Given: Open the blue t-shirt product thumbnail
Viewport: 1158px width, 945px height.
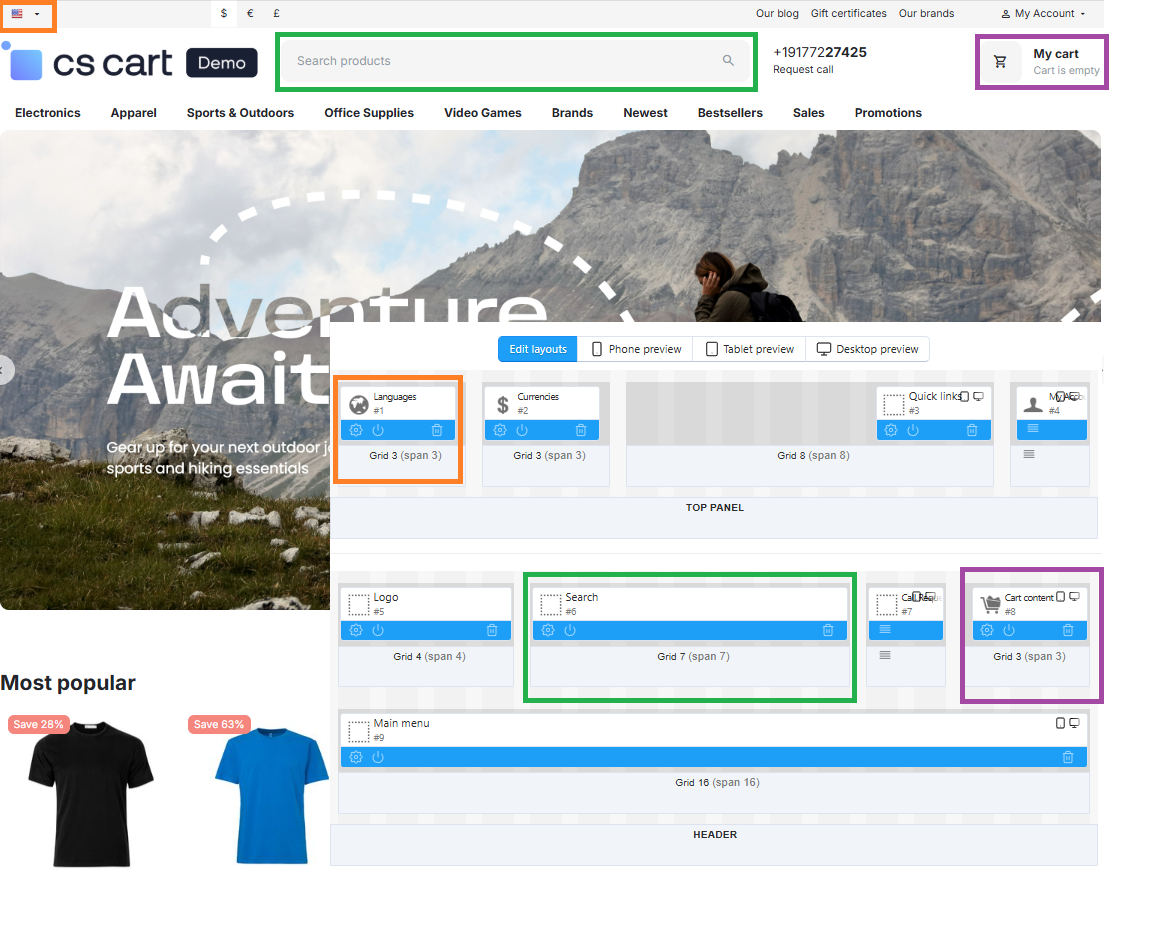Looking at the screenshot, I should (272, 794).
